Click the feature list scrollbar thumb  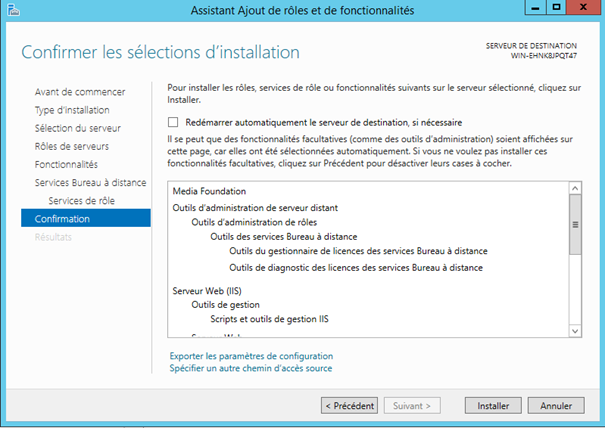(x=574, y=225)
